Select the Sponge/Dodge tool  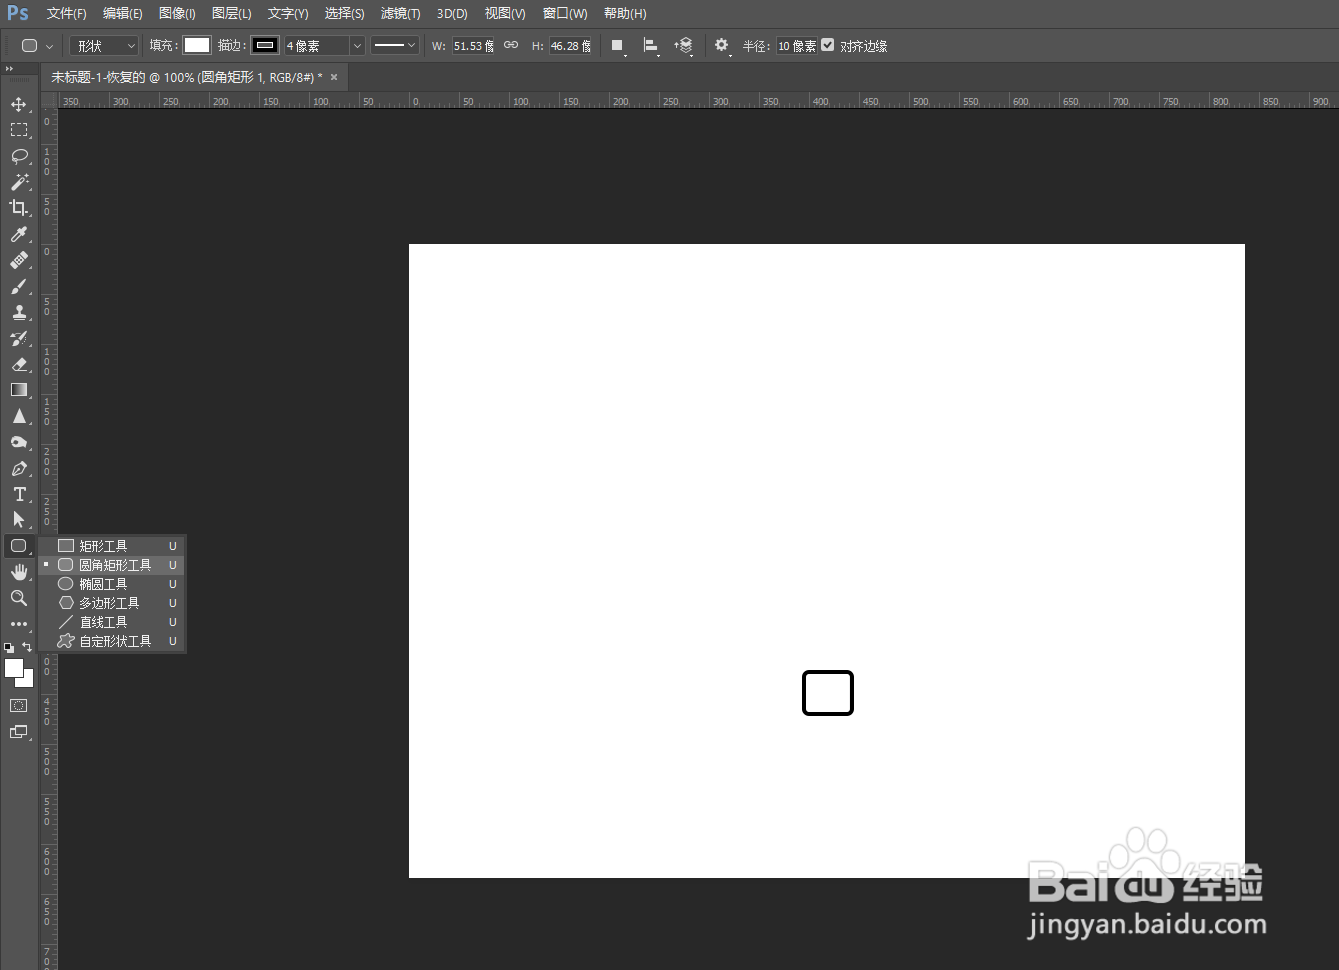coord(19,442)
